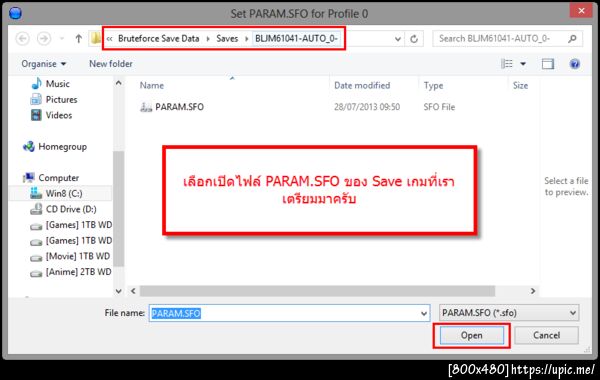The image size is (600, 380).
Task: Close the Set PARAM.SFO dialog
Action: coord(581,11)
